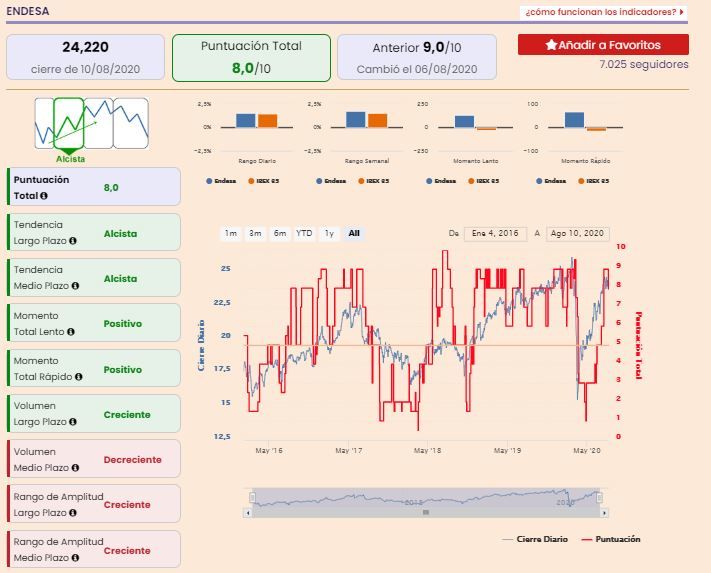Toggle Endesa legend dot under Rango Diario
The image size is (711, 573).
pyautogui.click(x=209, y=181)
